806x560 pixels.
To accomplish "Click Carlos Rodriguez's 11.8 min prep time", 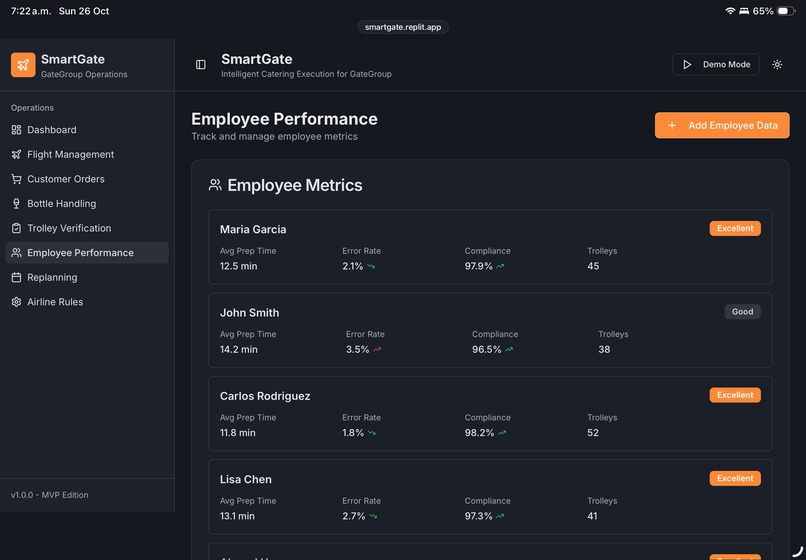I will pyautogui.click(x=237, y=433).
